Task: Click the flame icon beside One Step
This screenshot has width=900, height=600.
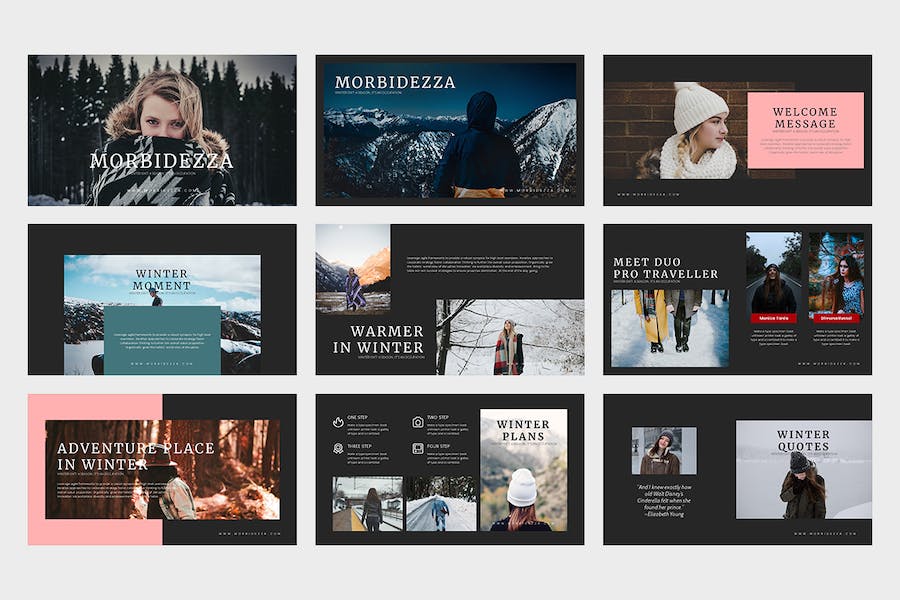Action: pyautogui.click(x=338, y=423)
